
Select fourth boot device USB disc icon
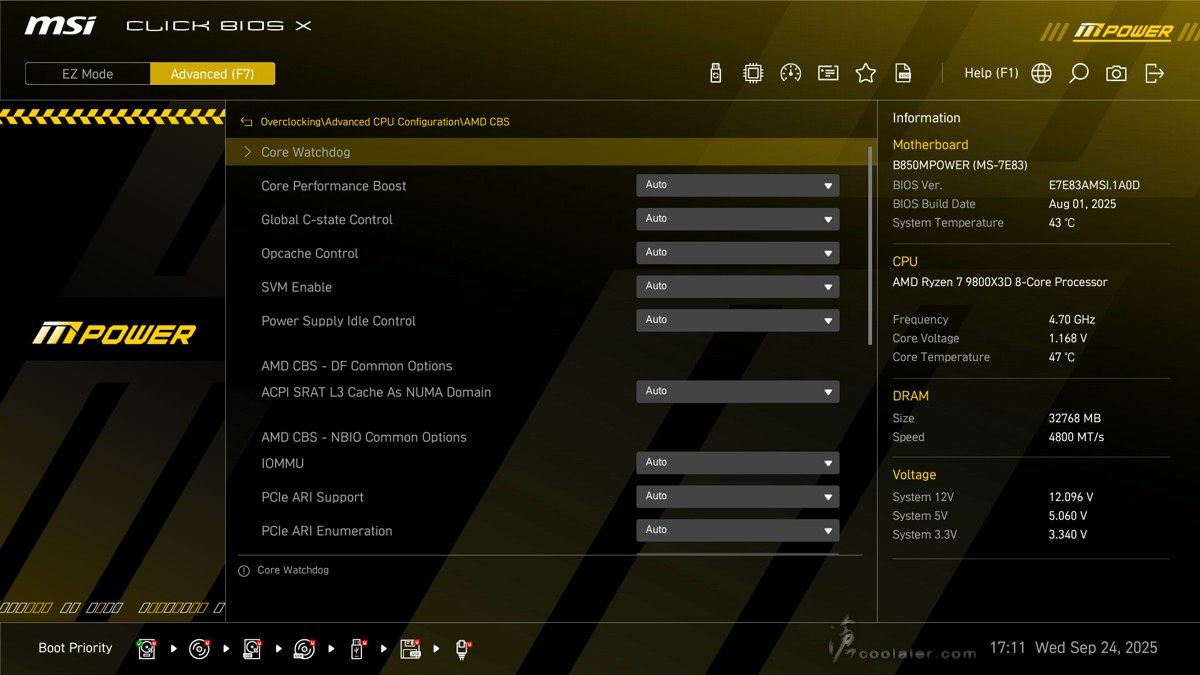(x=305, y=649)
